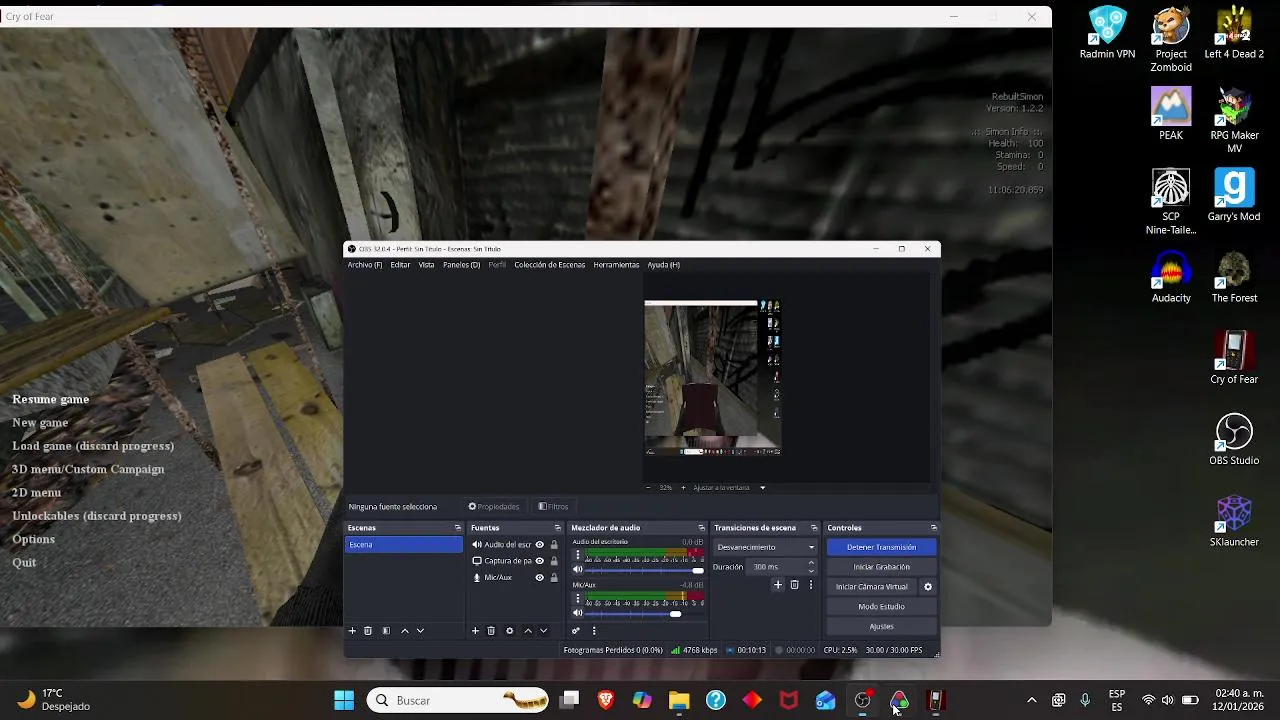
Task: Click OBS Studio taskbar icon
Action: tap(862, 701)
